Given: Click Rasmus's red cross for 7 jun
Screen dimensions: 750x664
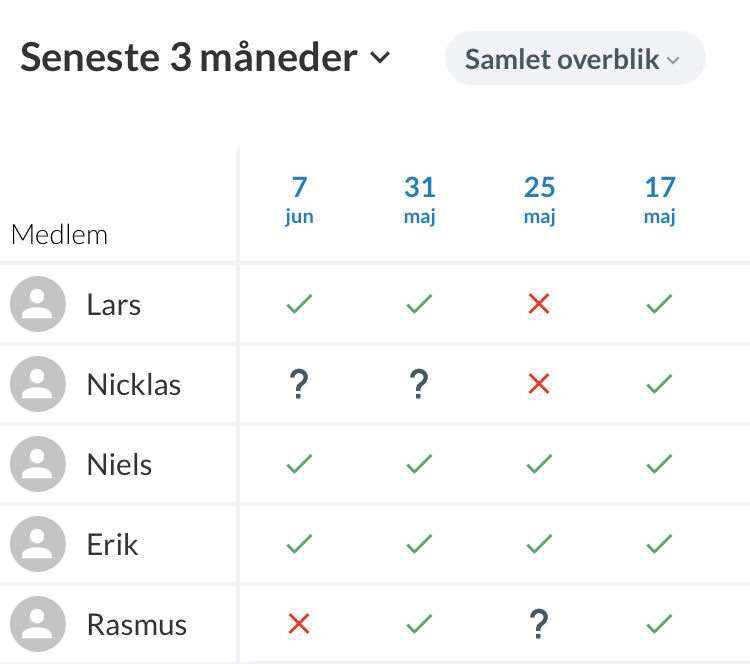Looking at the screenshot, I should pyautogui.click(x=299, y=624).
